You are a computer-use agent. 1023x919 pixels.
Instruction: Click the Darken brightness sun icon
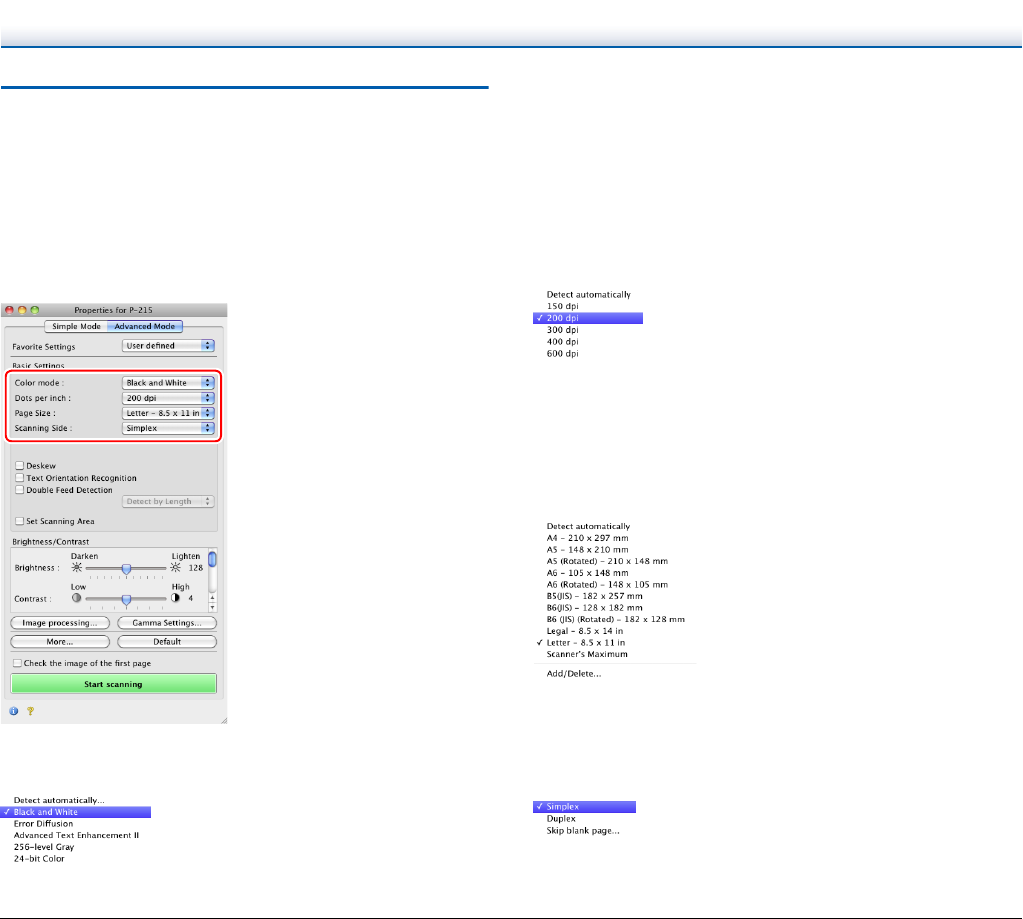(x=75, y=567)
